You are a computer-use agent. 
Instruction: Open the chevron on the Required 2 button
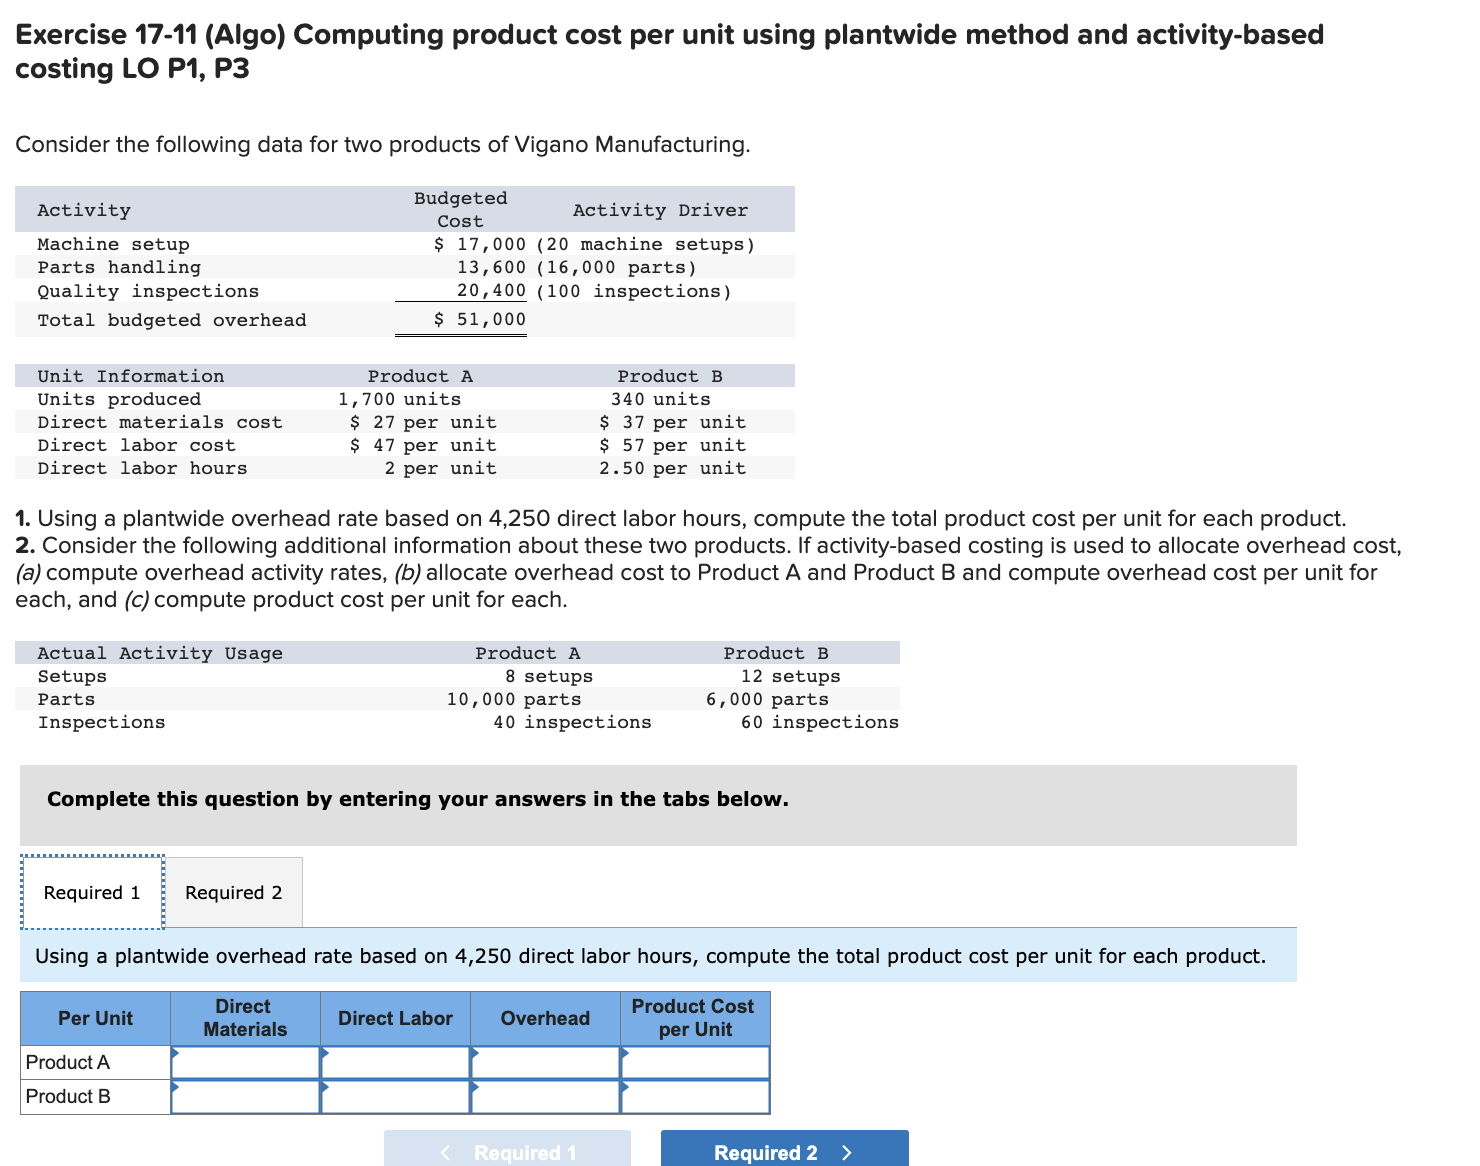point(847,1152)
